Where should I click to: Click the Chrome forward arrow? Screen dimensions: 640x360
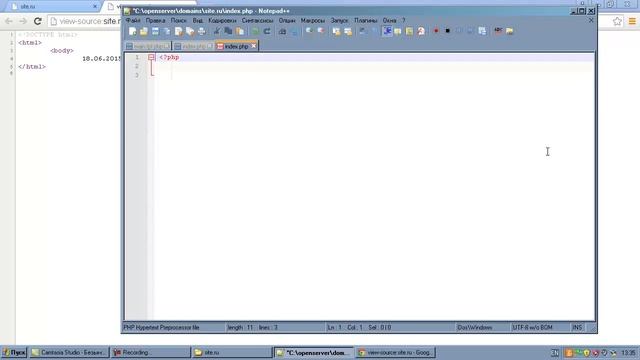23,21
